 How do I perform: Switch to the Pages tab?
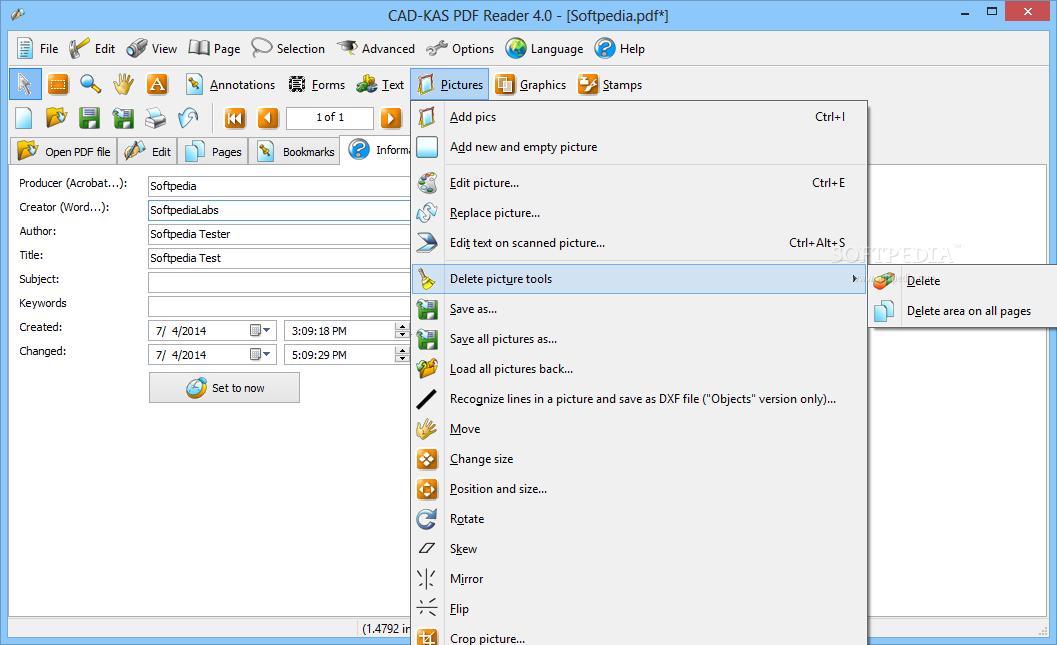213,151
